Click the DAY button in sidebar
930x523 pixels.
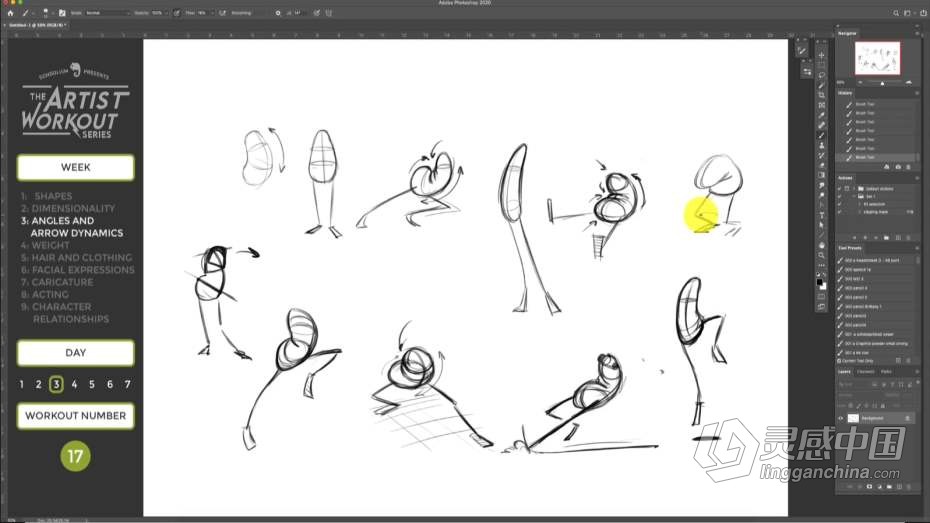click(x=76, y=353)
